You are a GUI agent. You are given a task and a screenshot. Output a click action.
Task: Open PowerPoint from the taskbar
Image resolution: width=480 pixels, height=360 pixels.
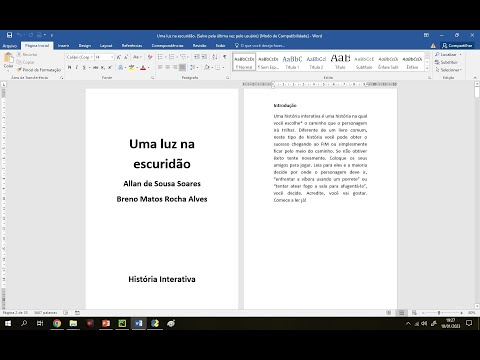pyautogui.click(x=106, y=323)
